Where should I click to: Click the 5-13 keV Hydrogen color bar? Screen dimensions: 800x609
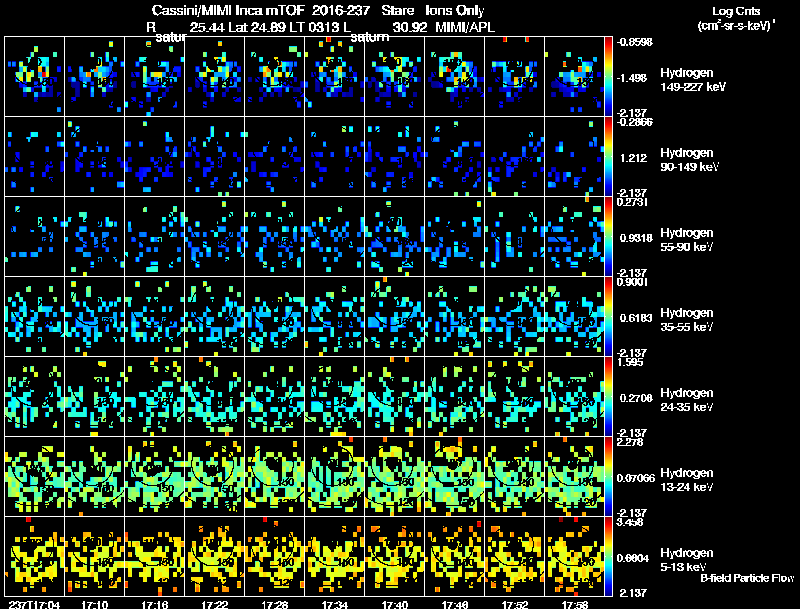pos(610,556)
